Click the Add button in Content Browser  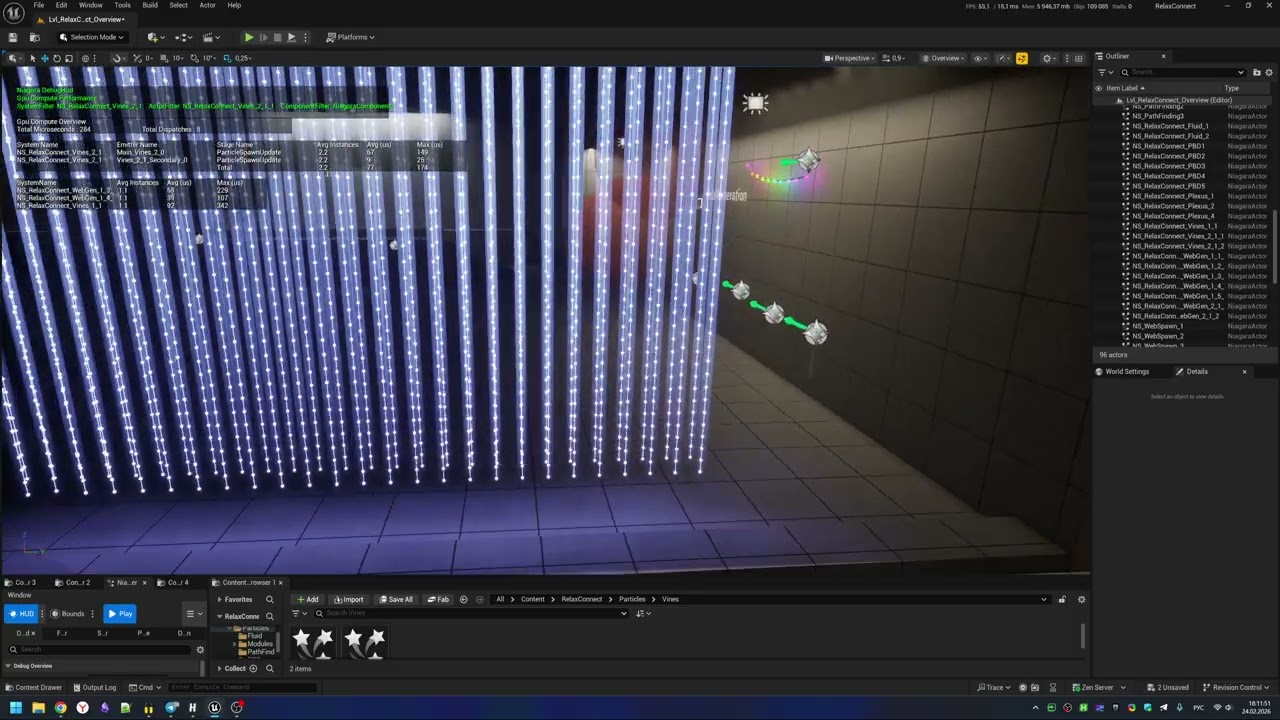(x=308, y=600)
